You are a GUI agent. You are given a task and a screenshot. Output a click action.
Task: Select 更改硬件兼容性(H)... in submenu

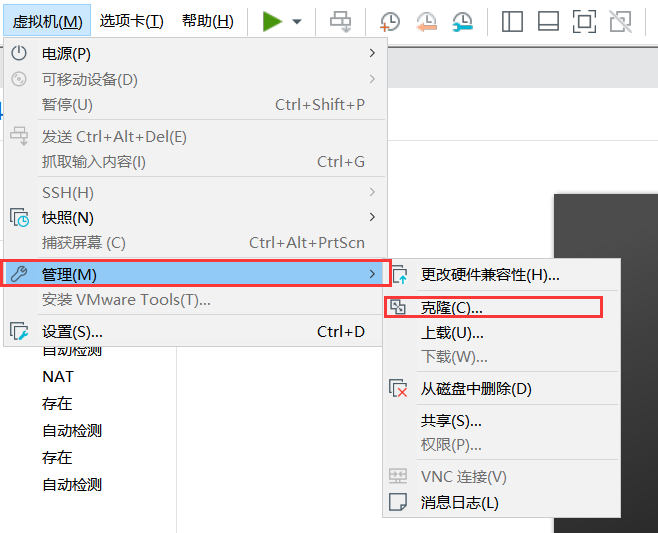(502, 275)
